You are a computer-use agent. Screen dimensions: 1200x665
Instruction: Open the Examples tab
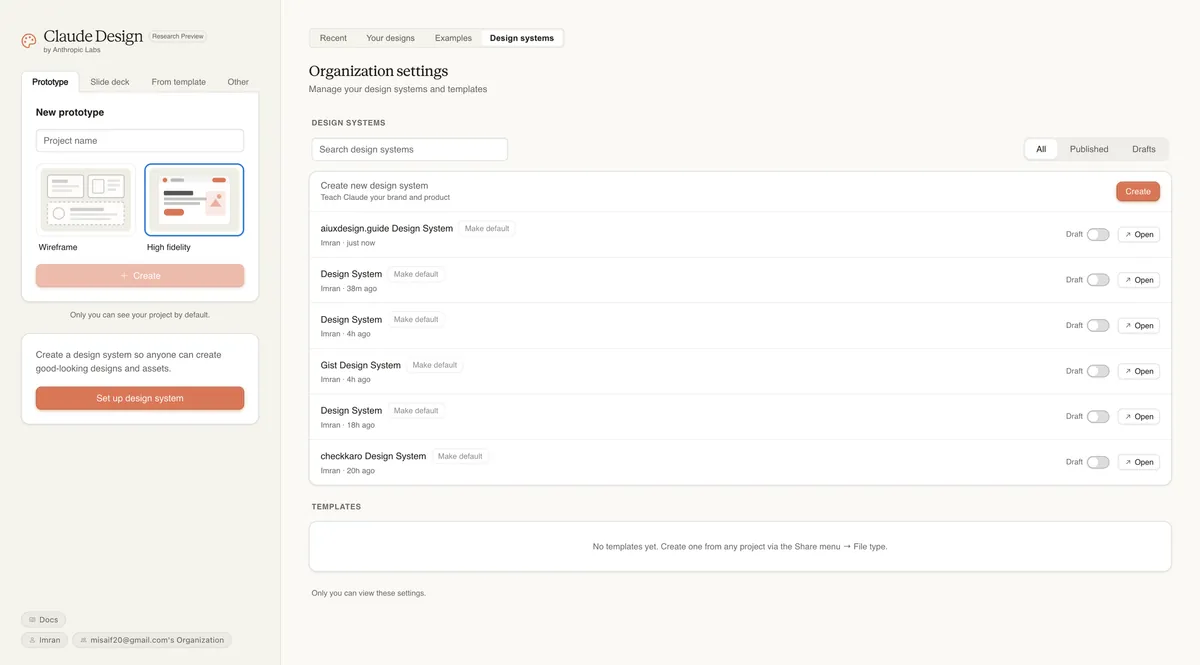(x=453, y=38)
